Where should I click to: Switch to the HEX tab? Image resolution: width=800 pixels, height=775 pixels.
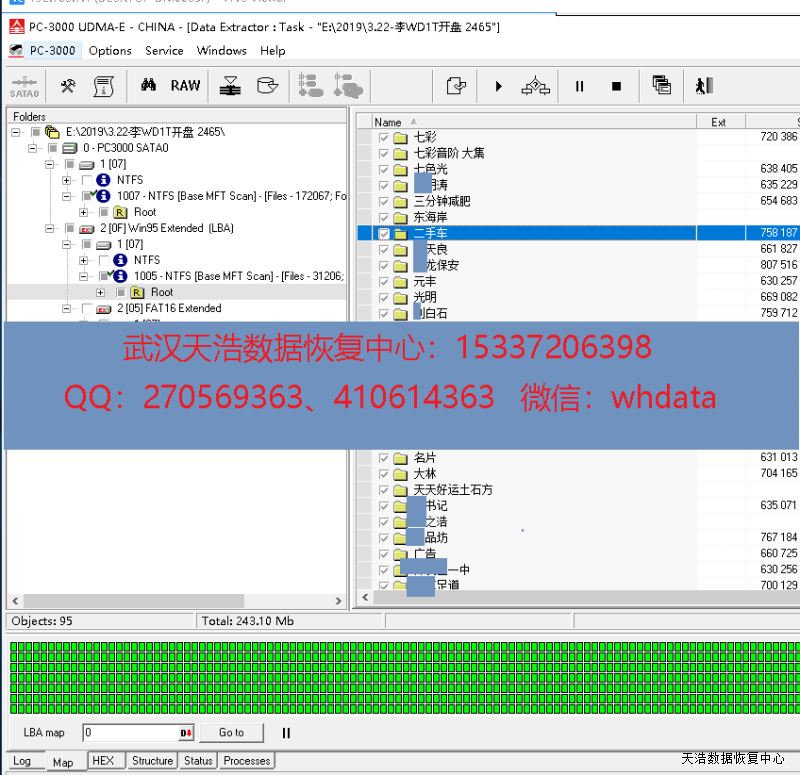pyautogui.click(x=103, y=761)
